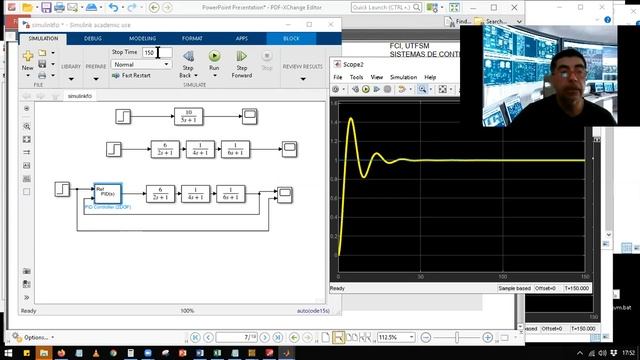Click the Quick Launch search box
Image resolution: width=640 pixels, height=360 pixels.
386,7
